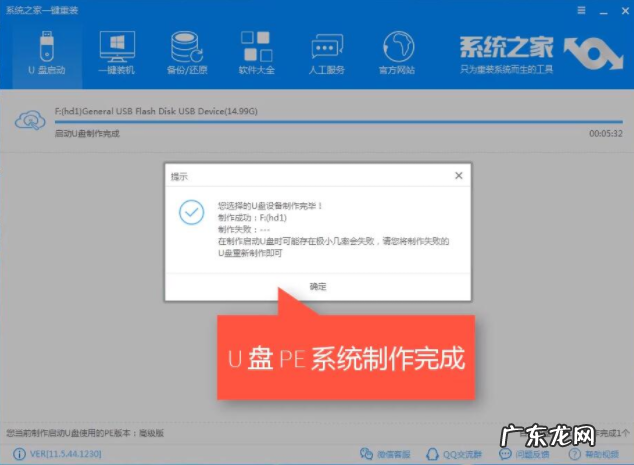Click the blue checkmark success icon
Image resolution: width=634 pixels, height=465 pixels.
pyautogui.click(x=191, y=212)
